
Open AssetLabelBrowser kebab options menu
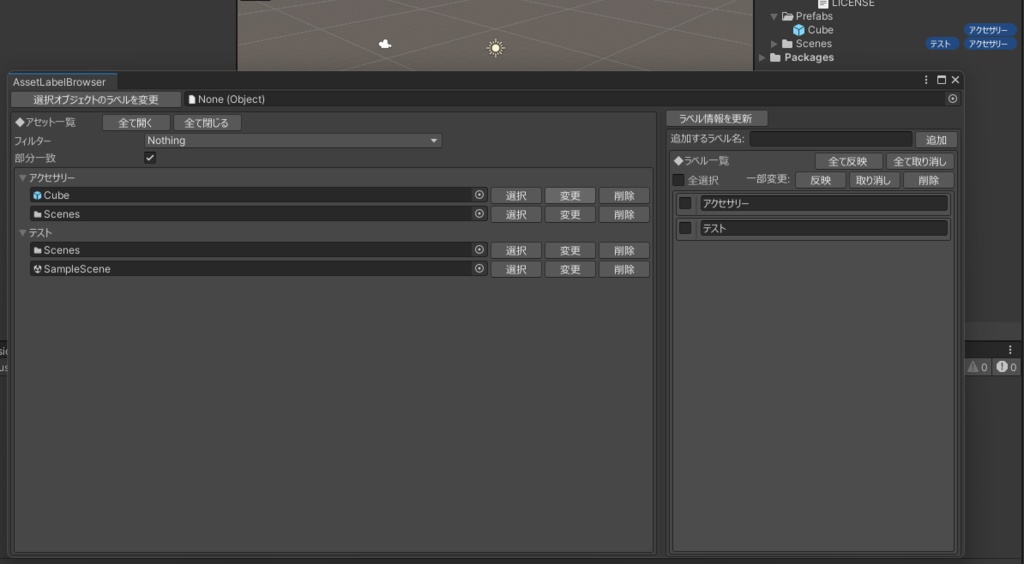[x=926, y=80]
